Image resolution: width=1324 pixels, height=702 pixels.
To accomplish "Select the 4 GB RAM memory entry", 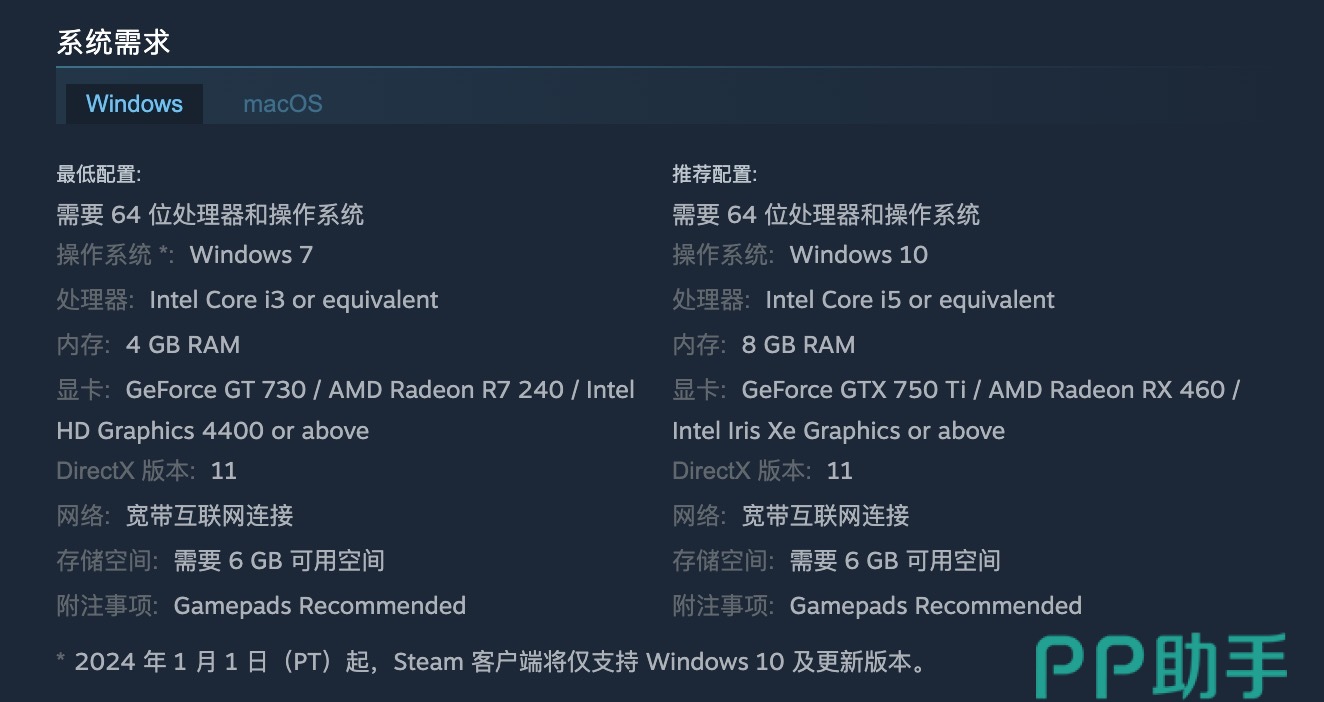I will tap(183, 345).
